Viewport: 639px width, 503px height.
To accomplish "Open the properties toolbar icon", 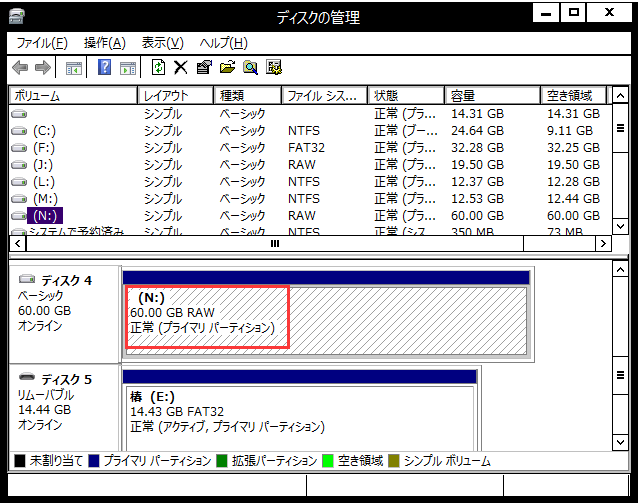I will coord(204,67).
